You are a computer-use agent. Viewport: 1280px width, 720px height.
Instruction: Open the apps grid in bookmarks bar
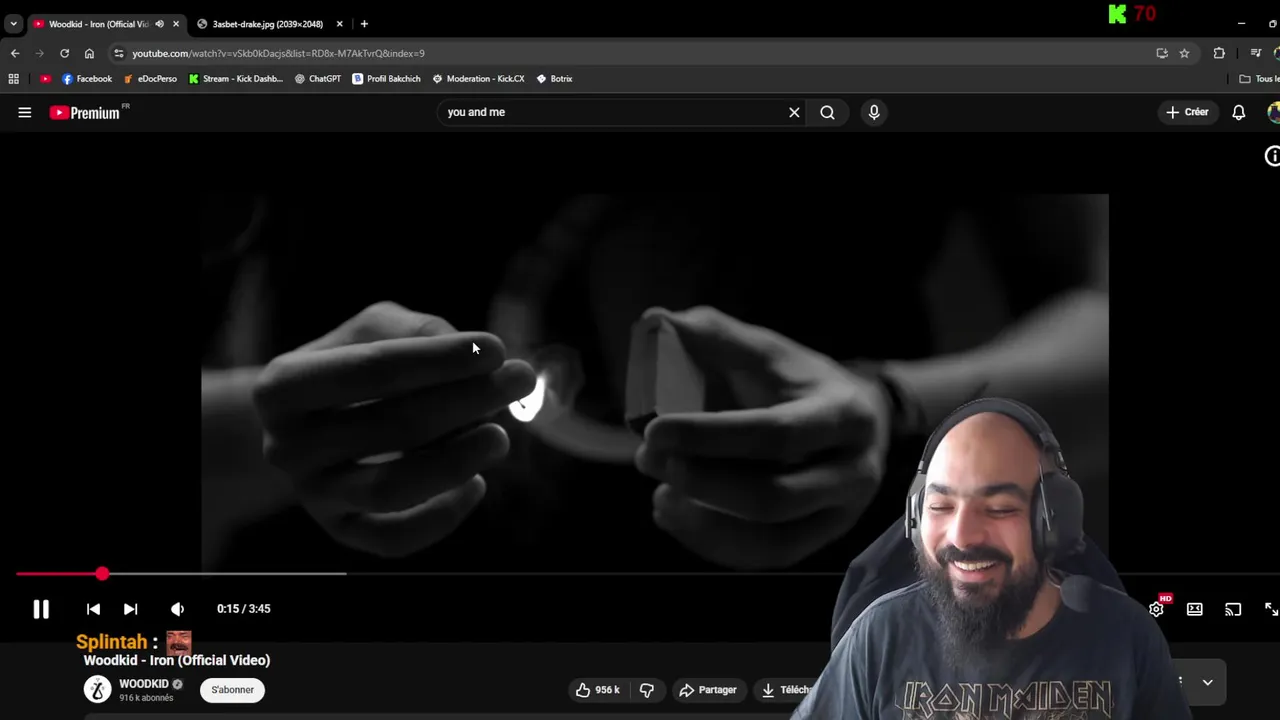click(x=14, y=79)
